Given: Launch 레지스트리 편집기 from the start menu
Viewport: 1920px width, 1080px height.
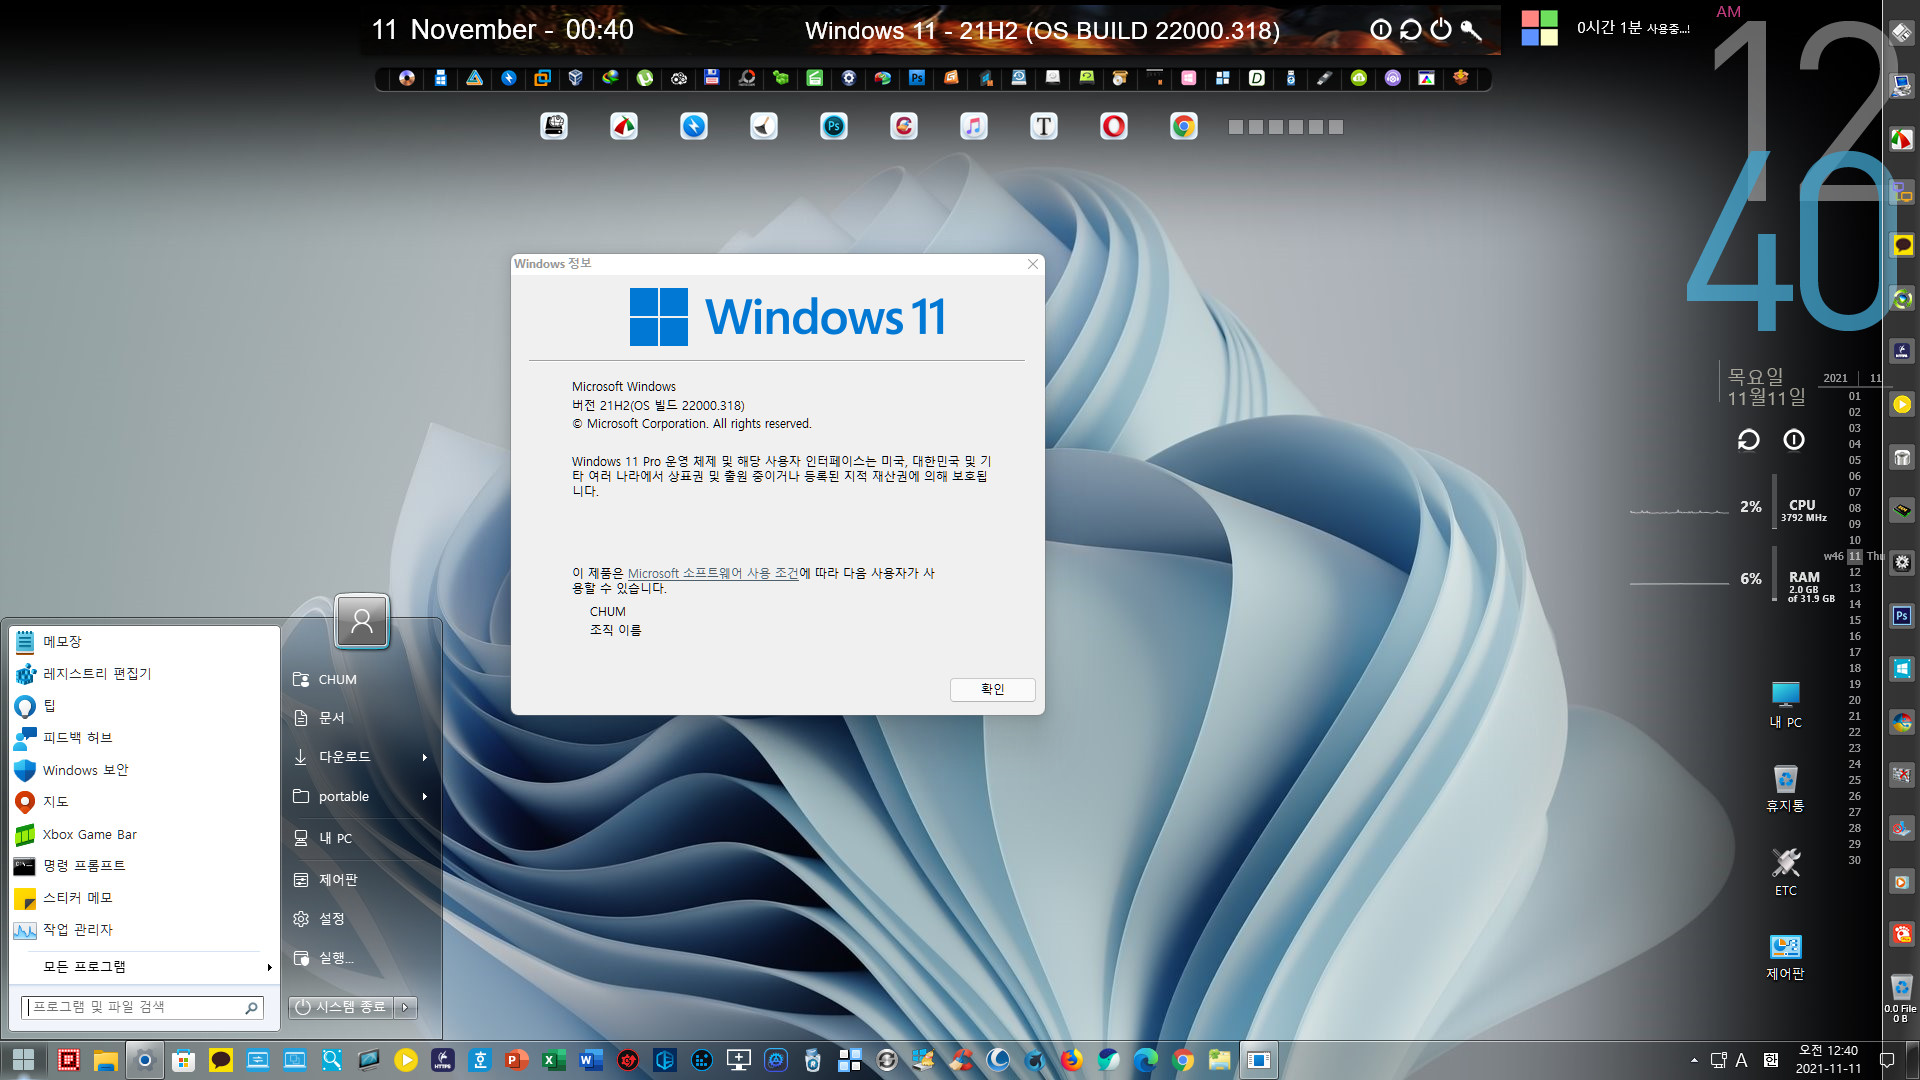Looking at the screenshot, I should pos(144,674).
